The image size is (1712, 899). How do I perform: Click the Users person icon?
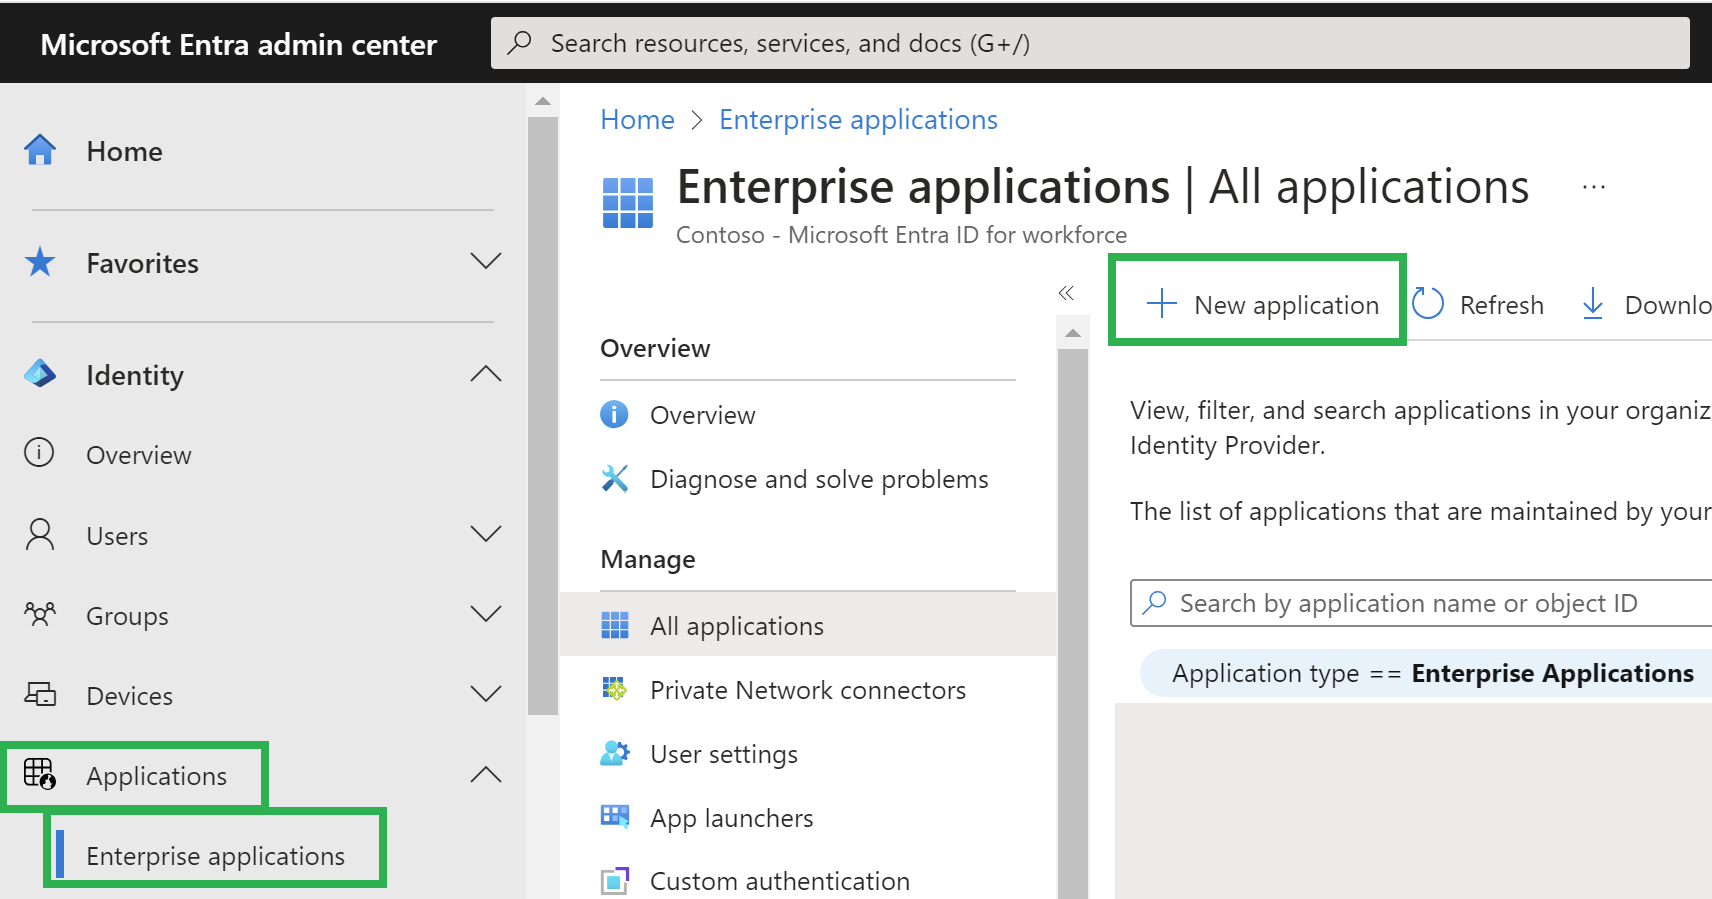(x=40, y=534)
